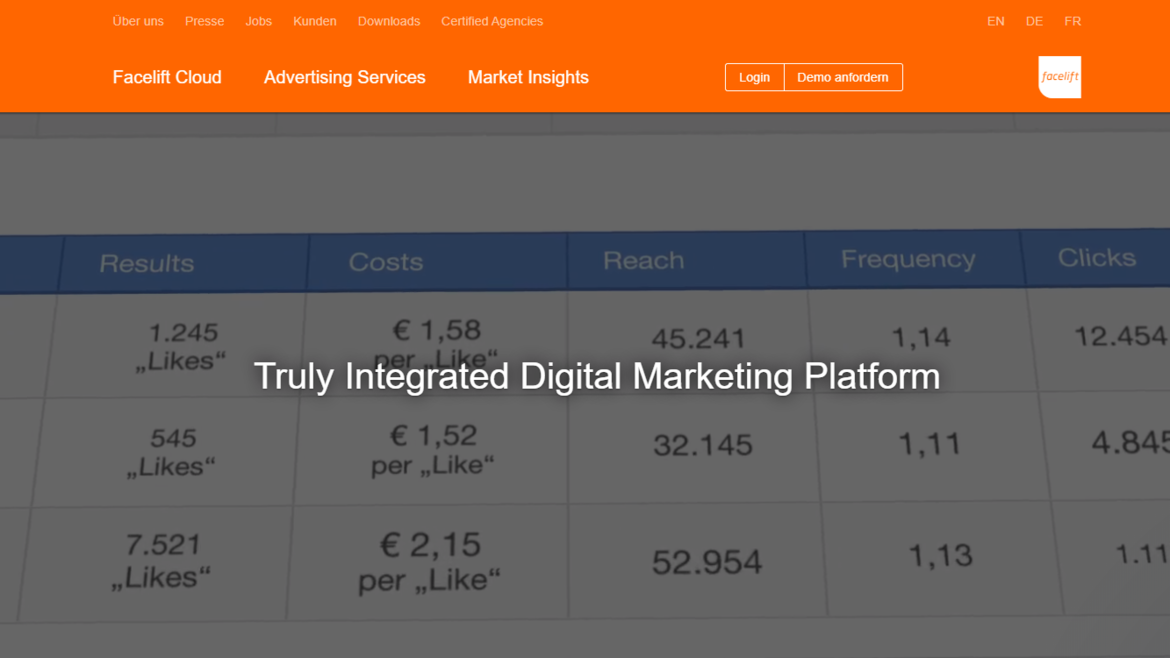Click the Costs column header
This screenshot has width=1170, height=658.
(386, 262)
